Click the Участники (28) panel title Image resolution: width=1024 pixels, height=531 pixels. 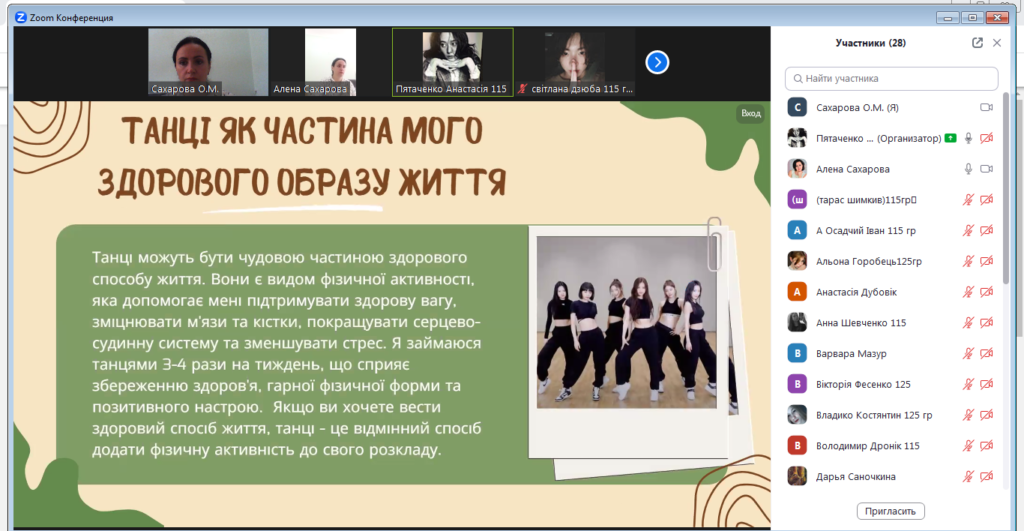tap(871, 43)
